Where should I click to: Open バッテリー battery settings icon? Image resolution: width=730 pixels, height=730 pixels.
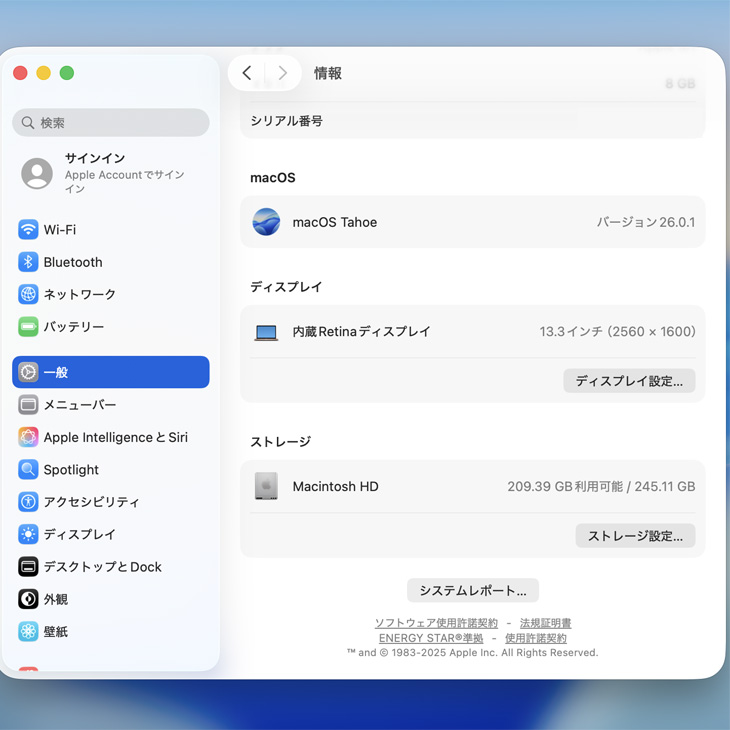click(x=28, y=327)
